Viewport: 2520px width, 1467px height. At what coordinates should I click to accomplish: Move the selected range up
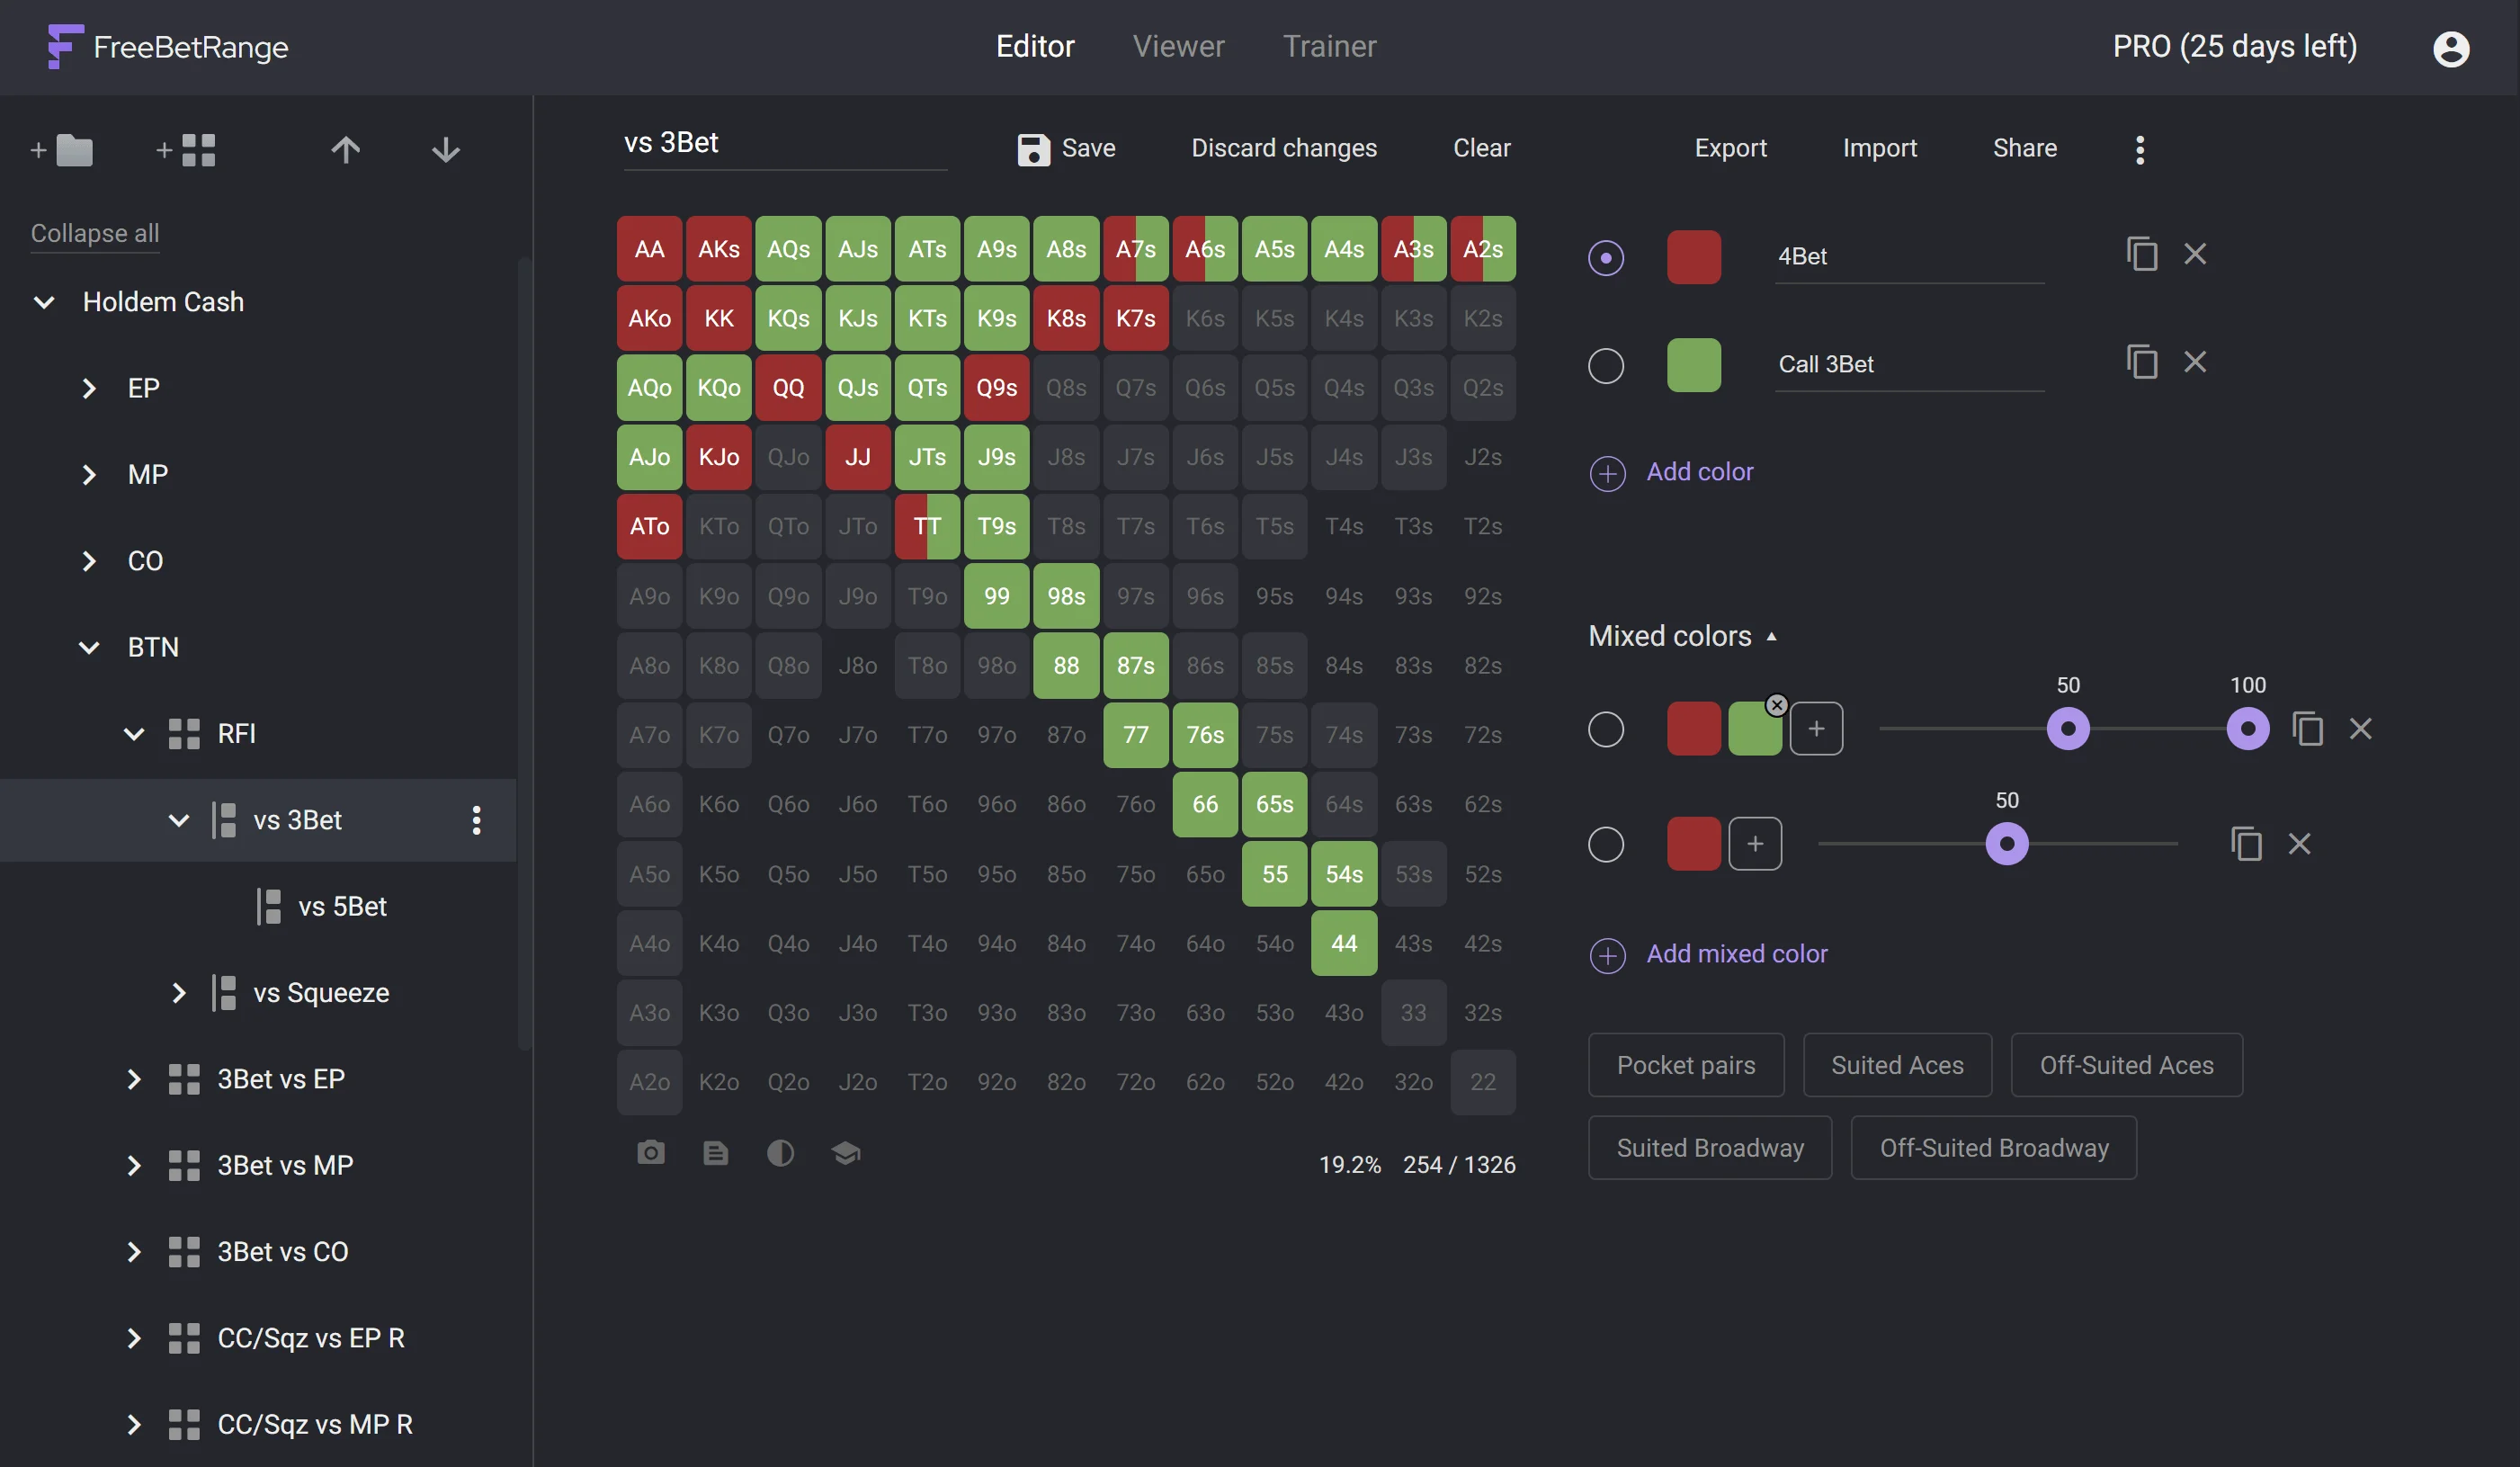pos(344,150)
